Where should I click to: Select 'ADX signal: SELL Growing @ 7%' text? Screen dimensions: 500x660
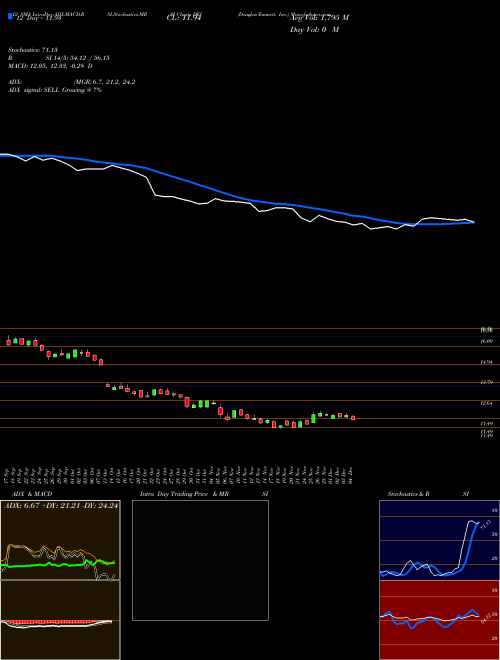(x=55, y=90)
